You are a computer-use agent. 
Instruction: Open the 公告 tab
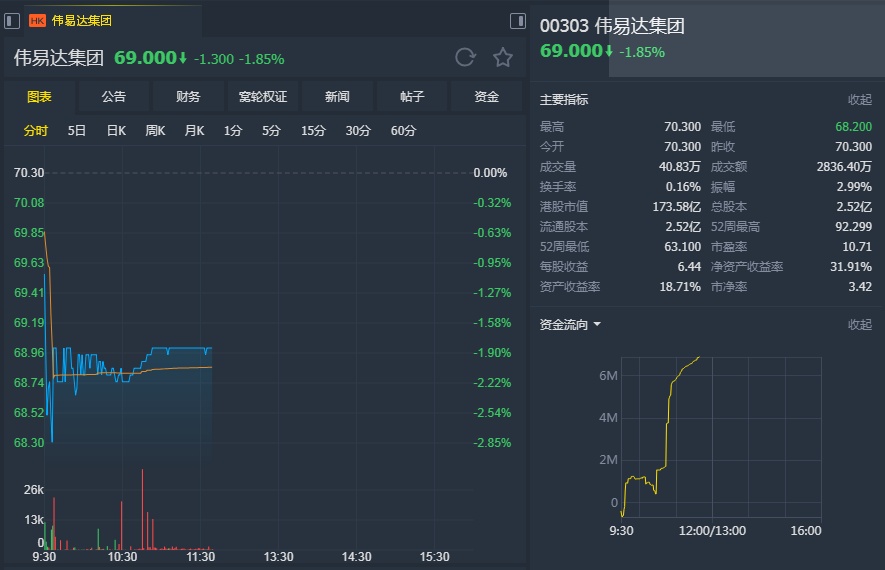tap(113, 97)
